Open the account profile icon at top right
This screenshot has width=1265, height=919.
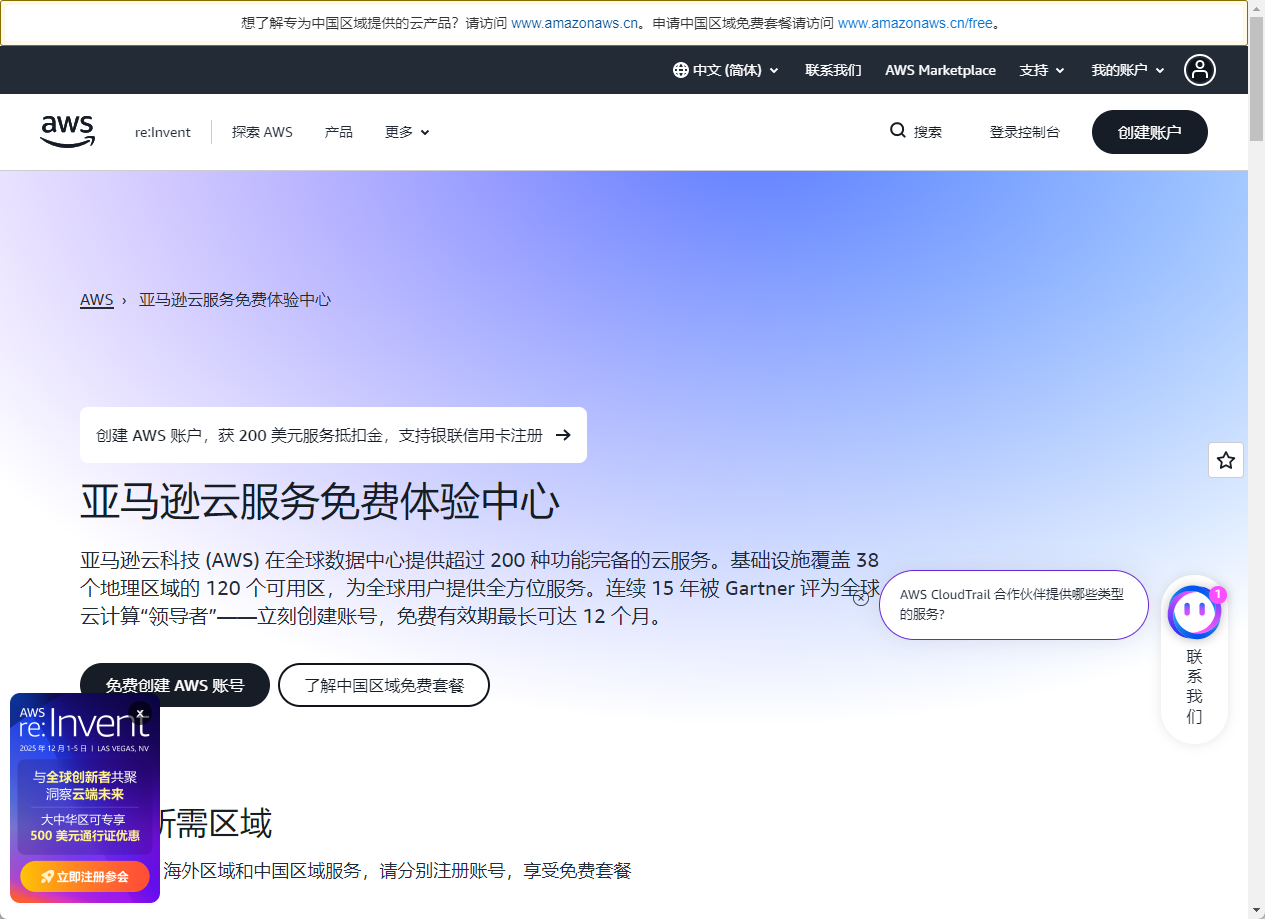click(x=1199, y=70)
